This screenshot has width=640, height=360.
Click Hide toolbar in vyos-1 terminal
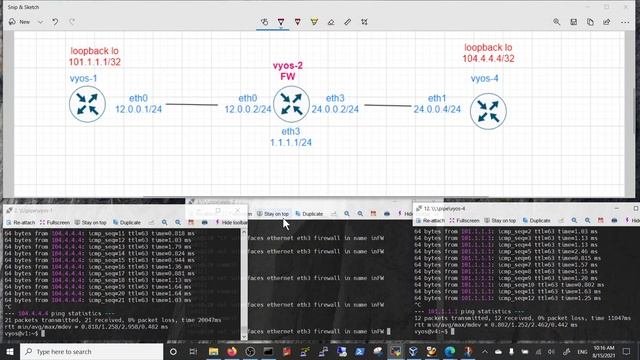click(231, 222)
